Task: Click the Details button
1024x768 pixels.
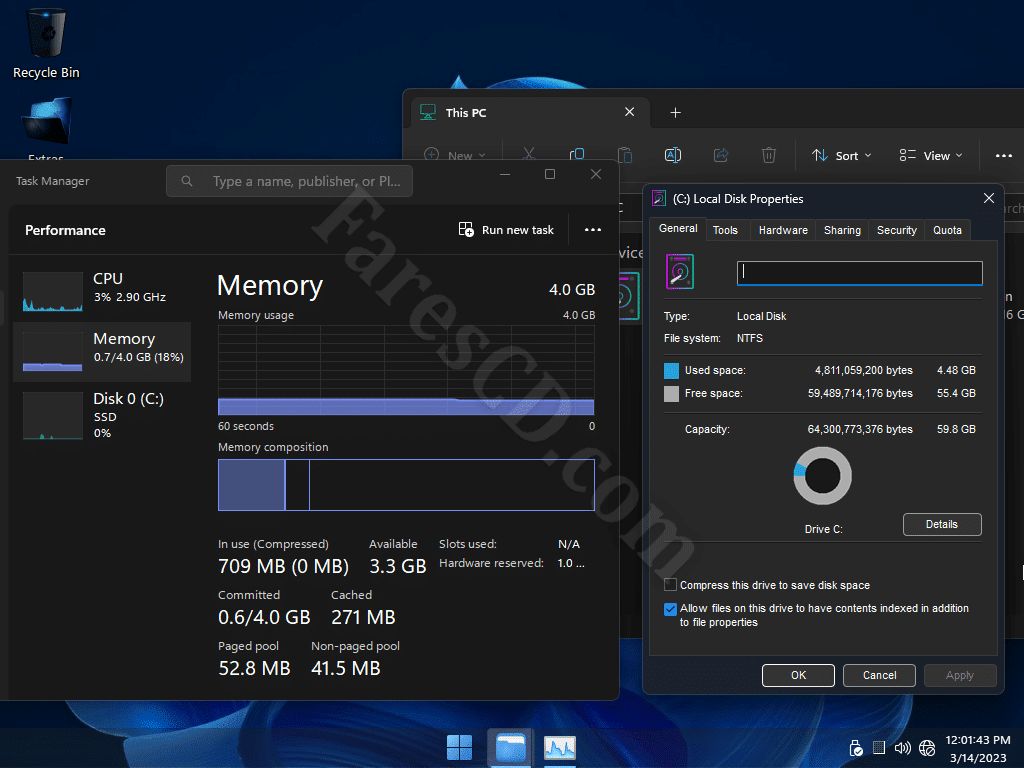Action: pos(942,524)
